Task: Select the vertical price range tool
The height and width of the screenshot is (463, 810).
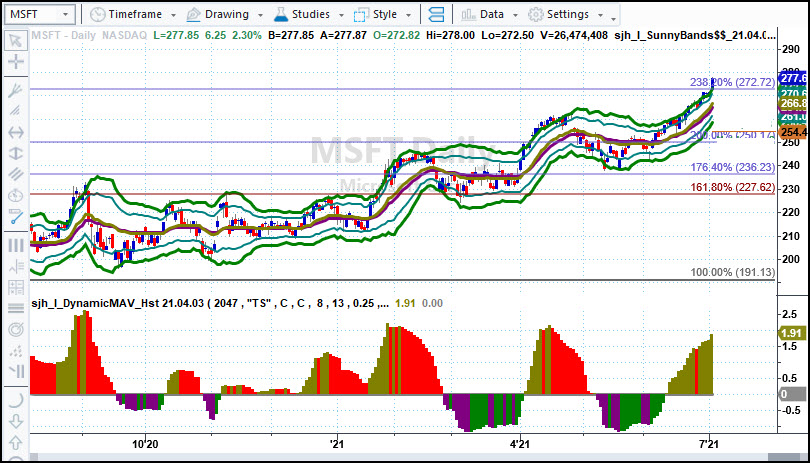Action: pyautogui.click(x=16, y=153)
